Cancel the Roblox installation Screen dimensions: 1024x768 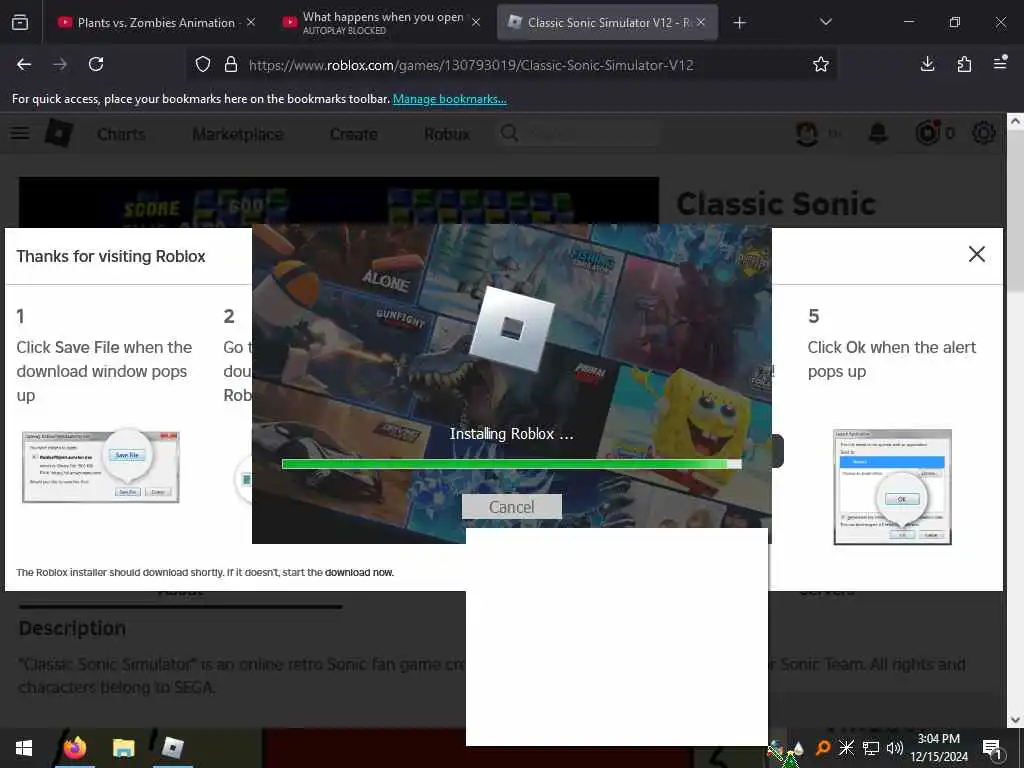(x=511, y=507)
